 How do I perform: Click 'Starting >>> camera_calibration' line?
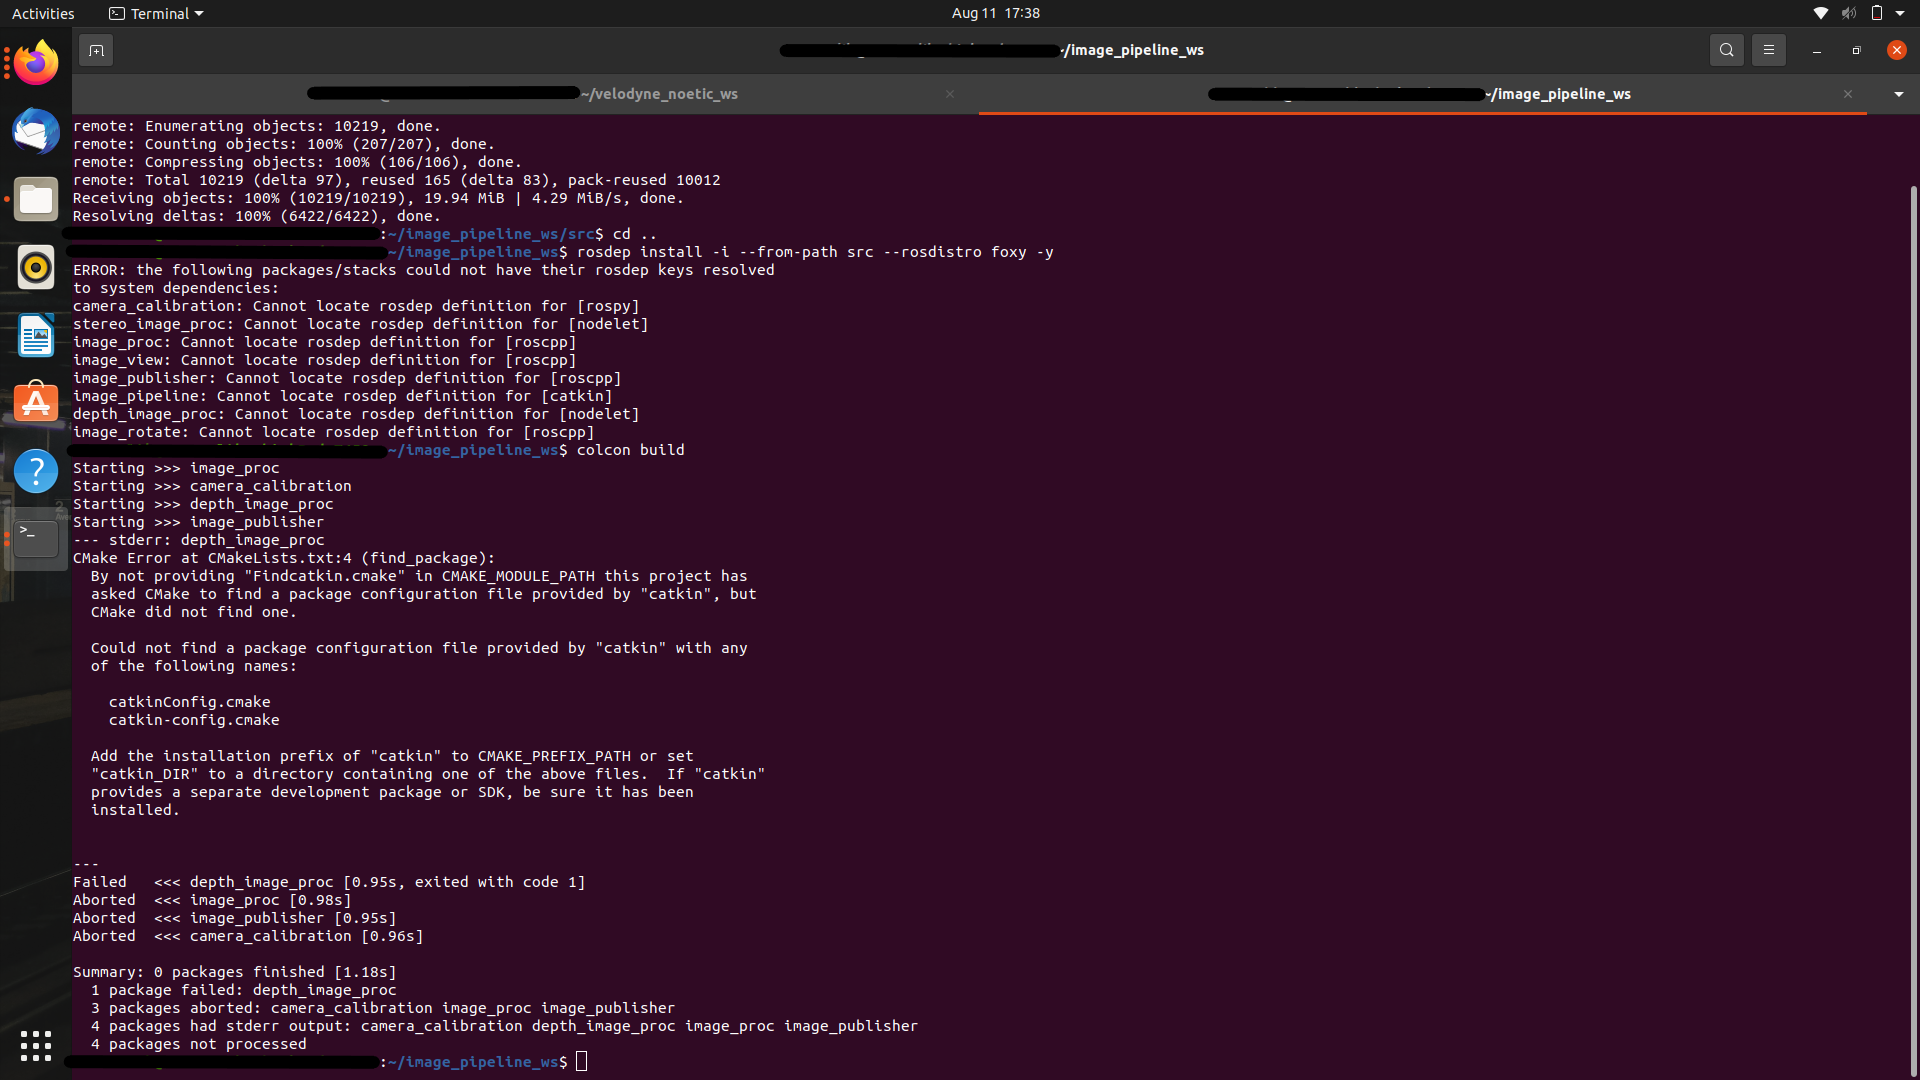tap(212, 486)
